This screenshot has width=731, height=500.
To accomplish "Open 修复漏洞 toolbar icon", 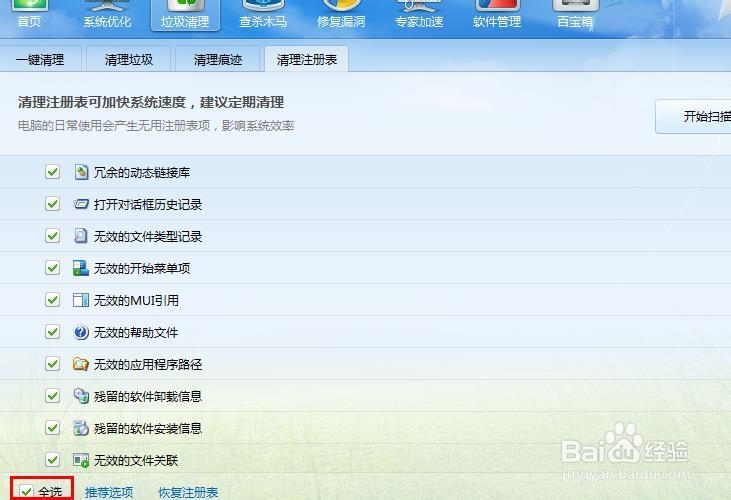I will coord(341,14).
